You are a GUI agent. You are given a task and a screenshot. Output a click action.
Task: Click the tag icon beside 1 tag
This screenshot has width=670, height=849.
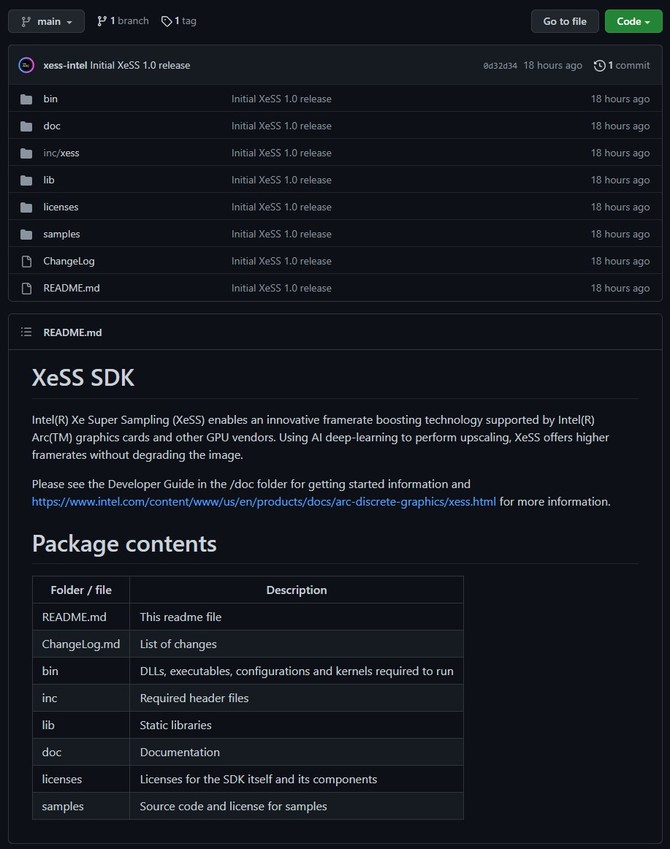click(x=166, y=21)
